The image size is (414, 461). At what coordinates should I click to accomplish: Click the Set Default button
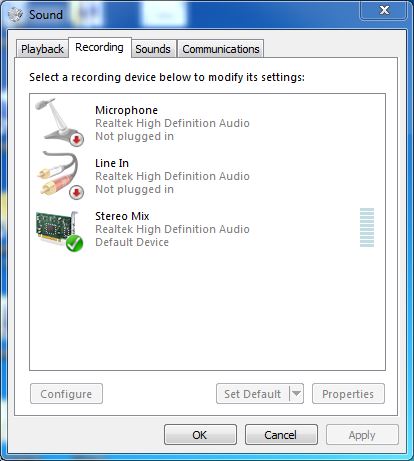(x=253, y=394)
